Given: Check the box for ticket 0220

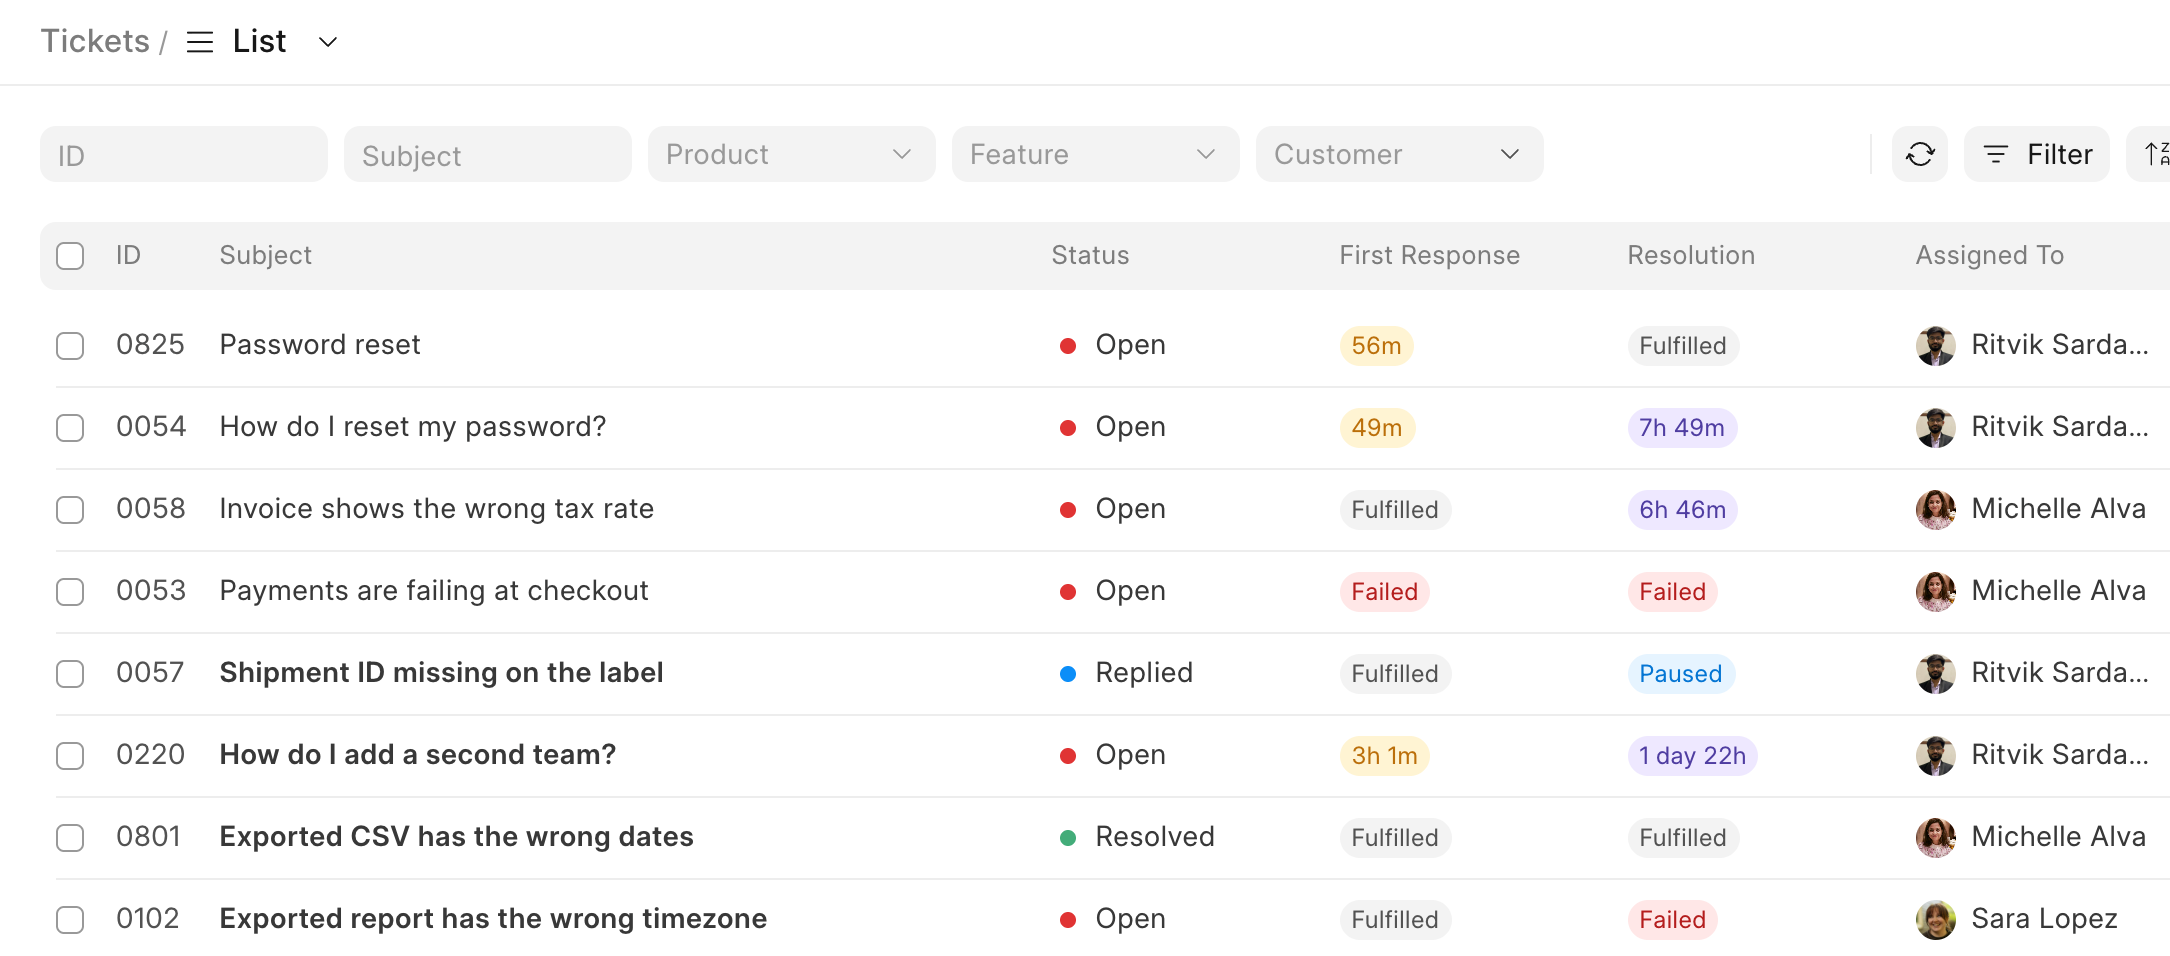Looking at the screenshot, I should pyautogui.click(x=70, y=756).
